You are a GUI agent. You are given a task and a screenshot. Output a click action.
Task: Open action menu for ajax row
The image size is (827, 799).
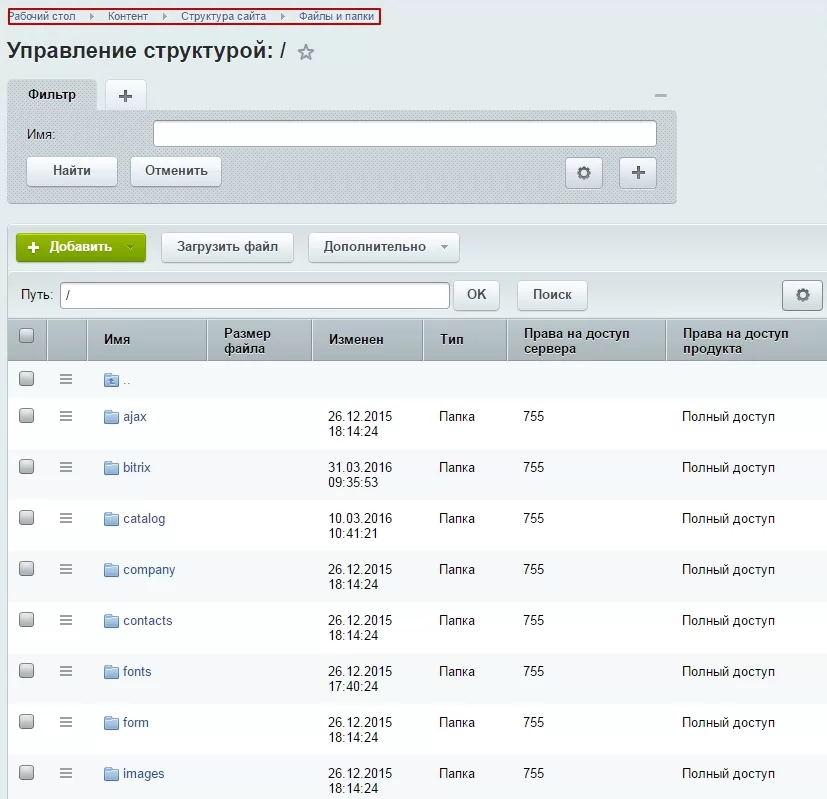point(66,416)
